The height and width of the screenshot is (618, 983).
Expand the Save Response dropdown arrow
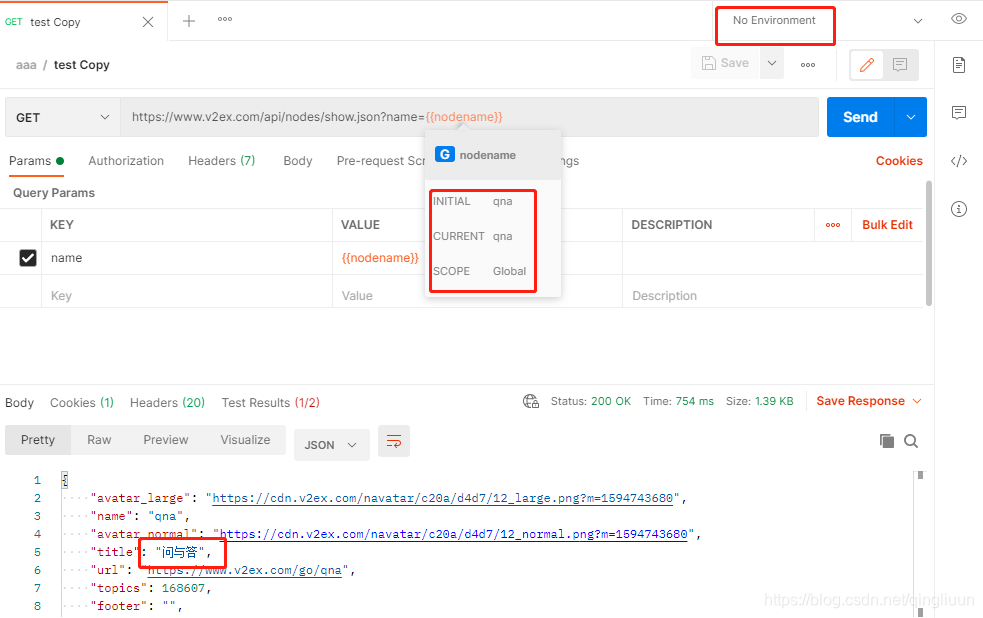[x=917, y=401]
